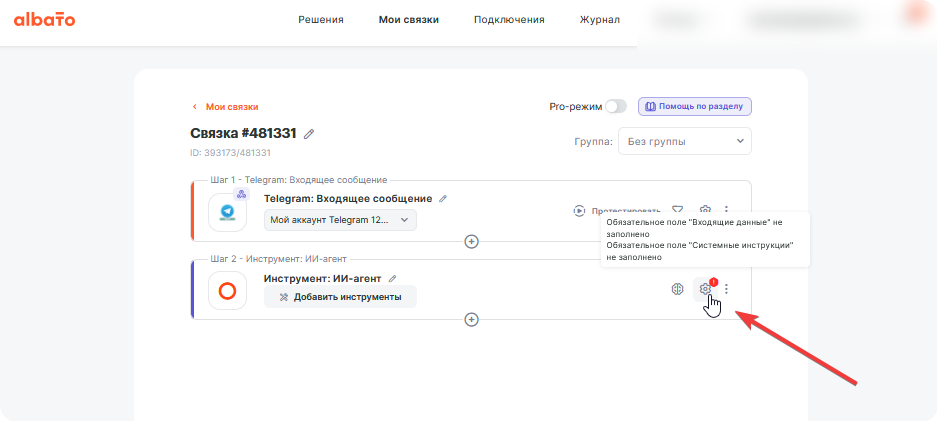Open the Решения menu
This screenshot has height=421, width=937.
point(321,20)
